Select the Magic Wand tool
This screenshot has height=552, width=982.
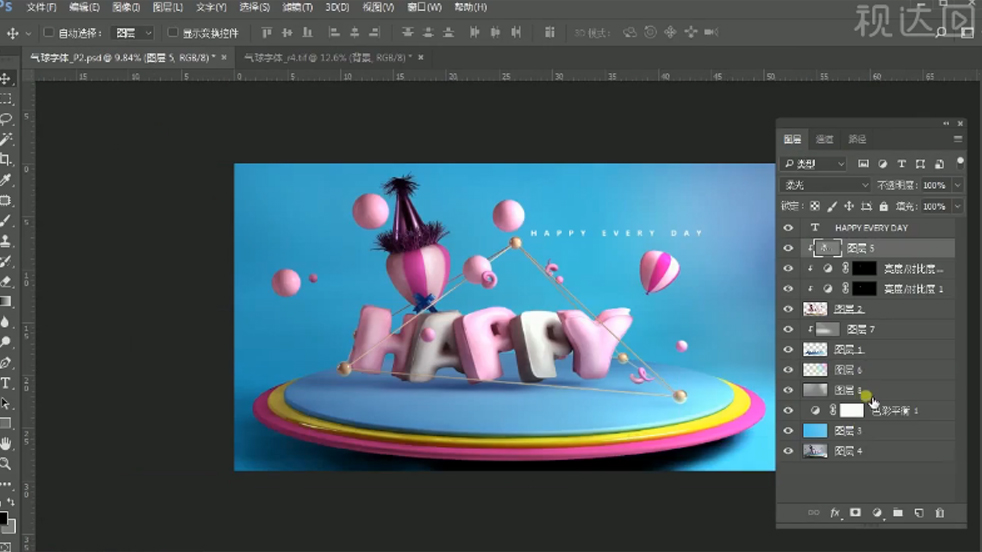[x=6, y=139]
